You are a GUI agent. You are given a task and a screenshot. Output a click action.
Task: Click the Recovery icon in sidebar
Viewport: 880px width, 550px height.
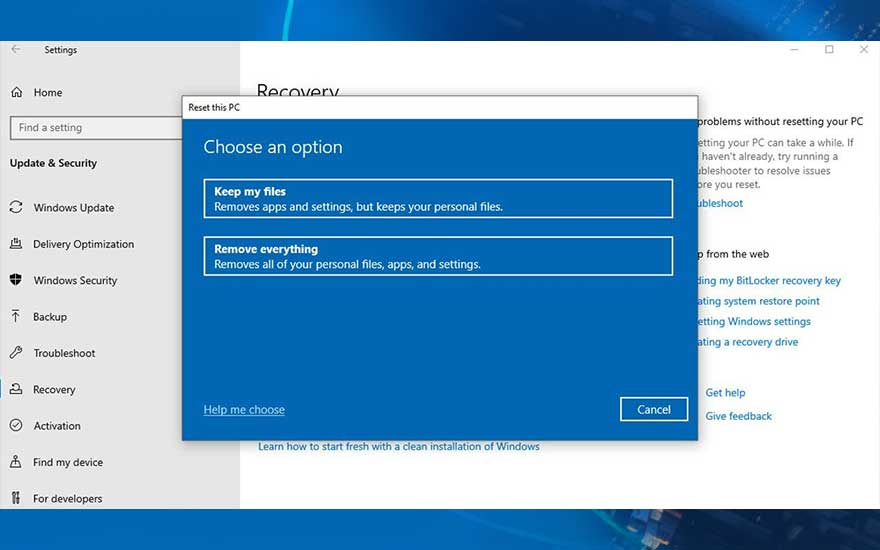tap(16, 390)
